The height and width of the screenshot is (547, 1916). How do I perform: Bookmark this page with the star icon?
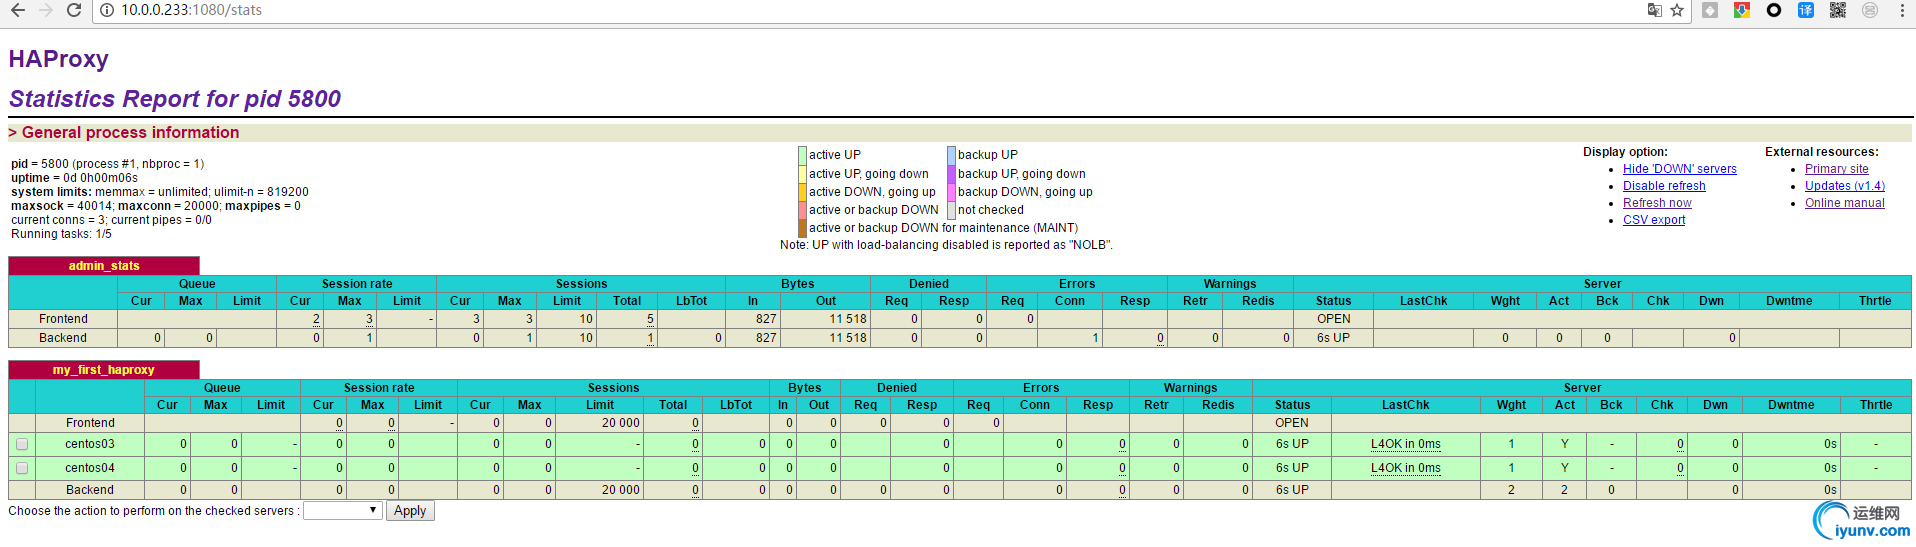(1677, 10)
